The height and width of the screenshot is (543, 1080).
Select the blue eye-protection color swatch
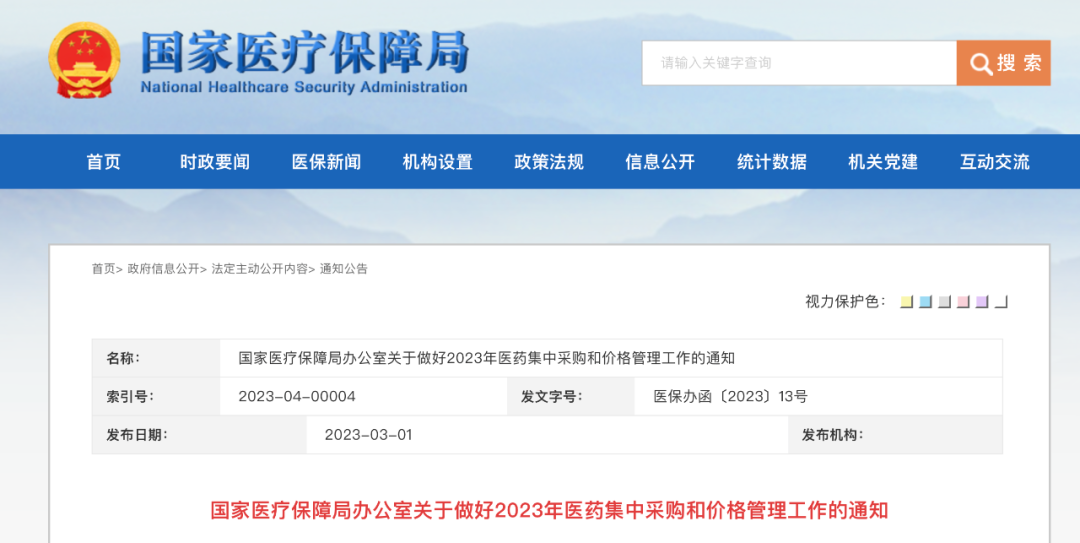tap(926, 302)
